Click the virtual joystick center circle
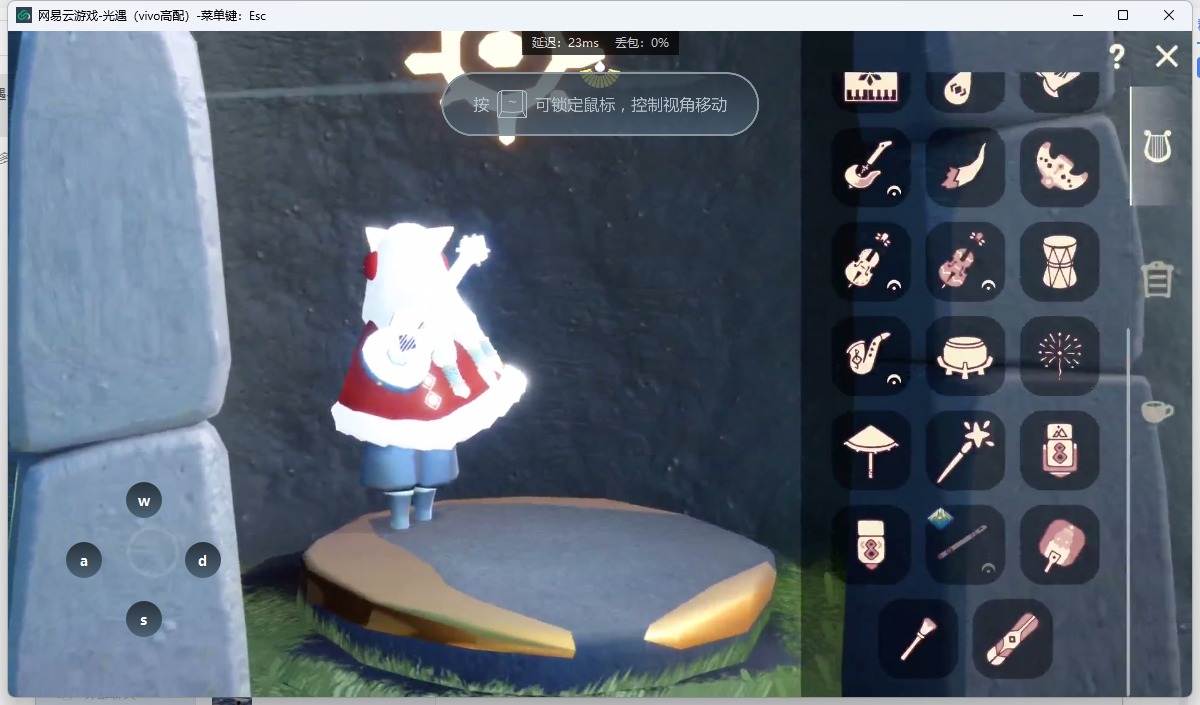This screenshot has height=705, width=1200. point(152,552)
